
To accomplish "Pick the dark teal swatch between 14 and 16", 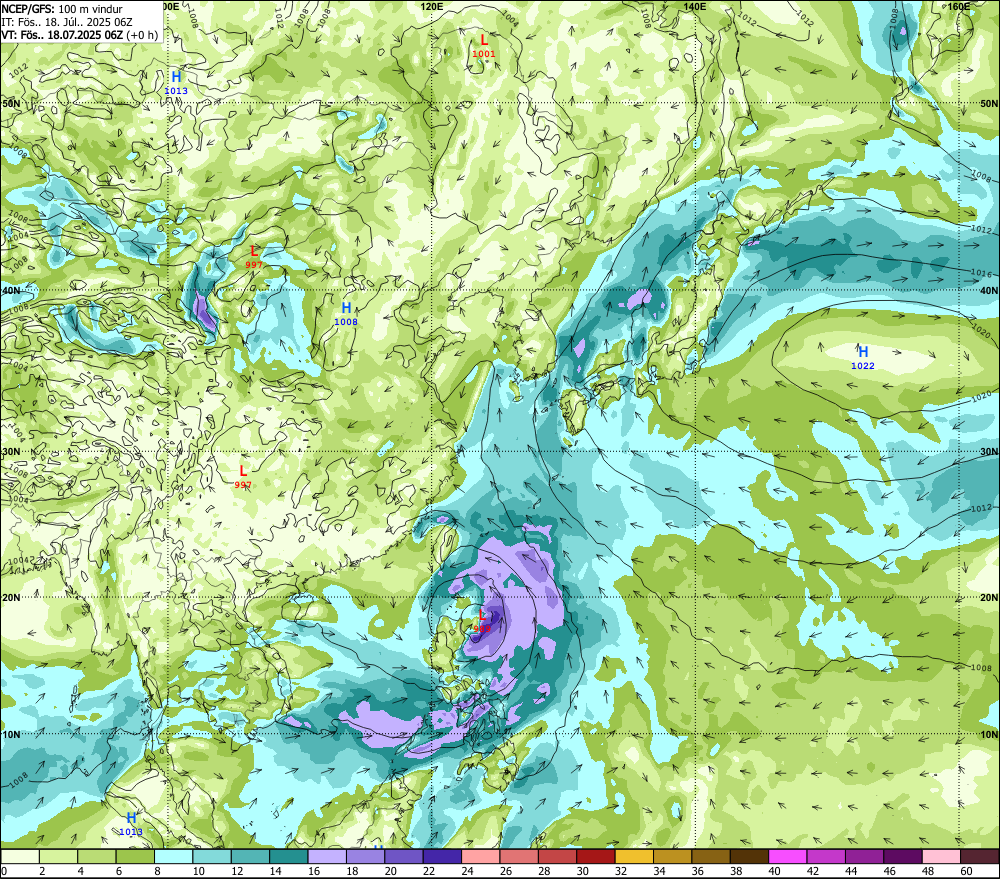I will tap(289, 856).
